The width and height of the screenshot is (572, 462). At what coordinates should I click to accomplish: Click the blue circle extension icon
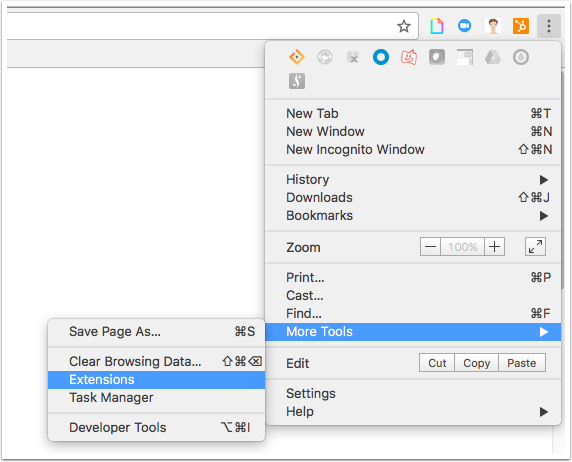pos(381,57)
